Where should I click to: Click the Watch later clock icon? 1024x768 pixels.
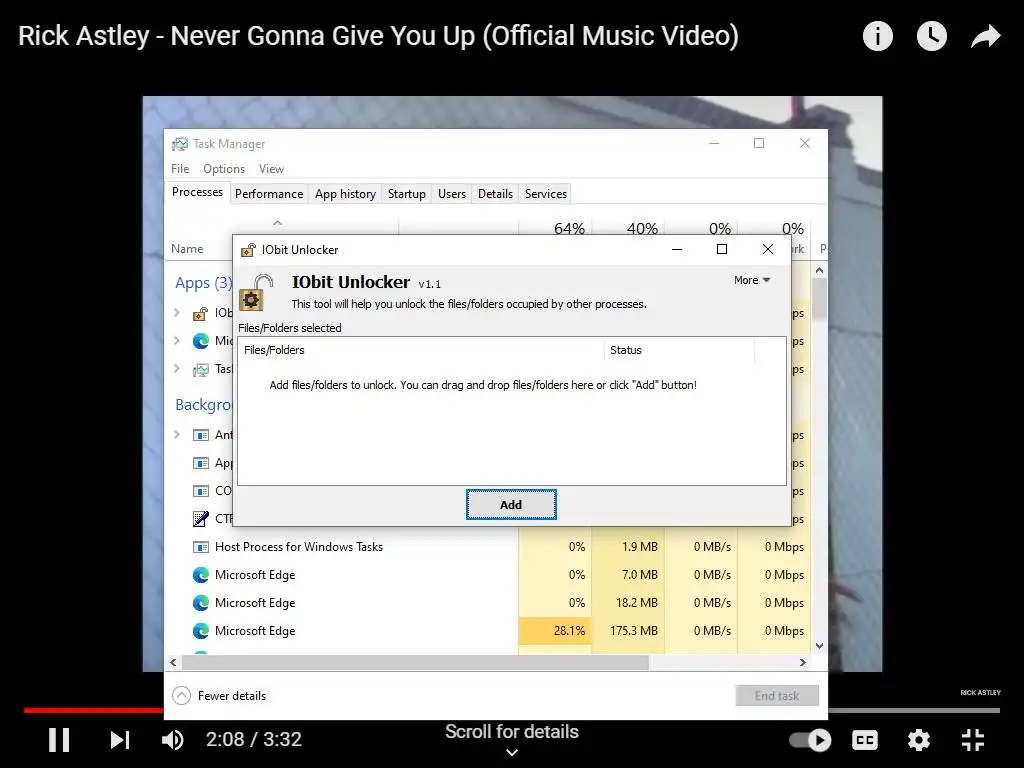[x=931, y=36]
